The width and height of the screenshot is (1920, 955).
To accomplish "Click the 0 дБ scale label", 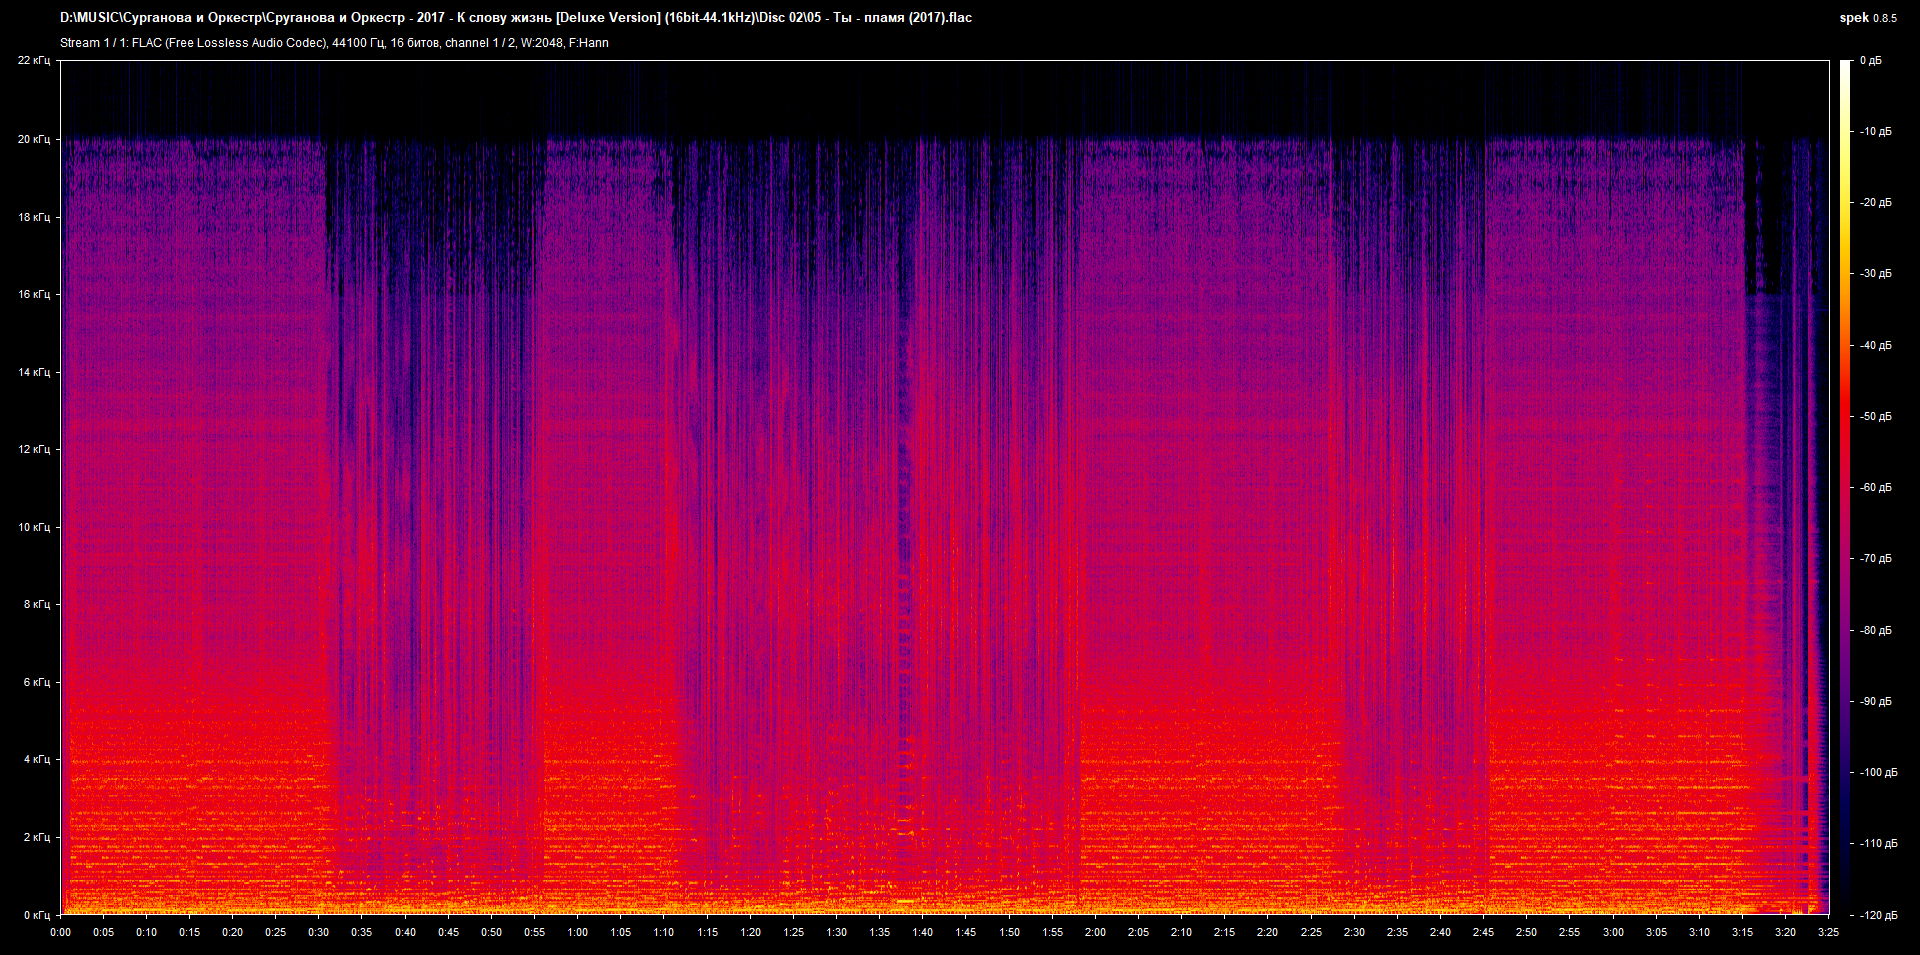I will (x=1870, y=61).
